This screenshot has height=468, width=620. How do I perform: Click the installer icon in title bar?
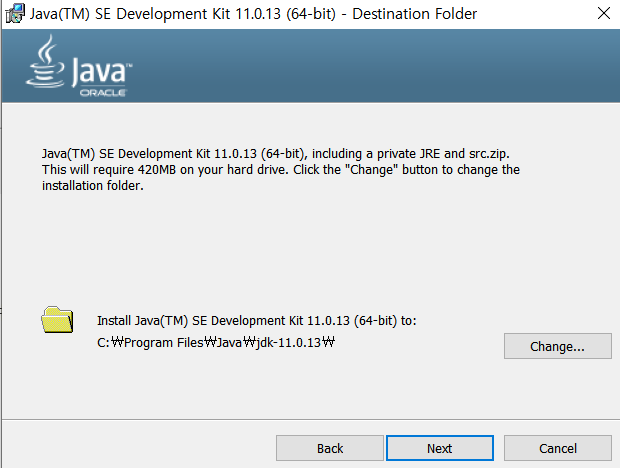pos(15,13)
